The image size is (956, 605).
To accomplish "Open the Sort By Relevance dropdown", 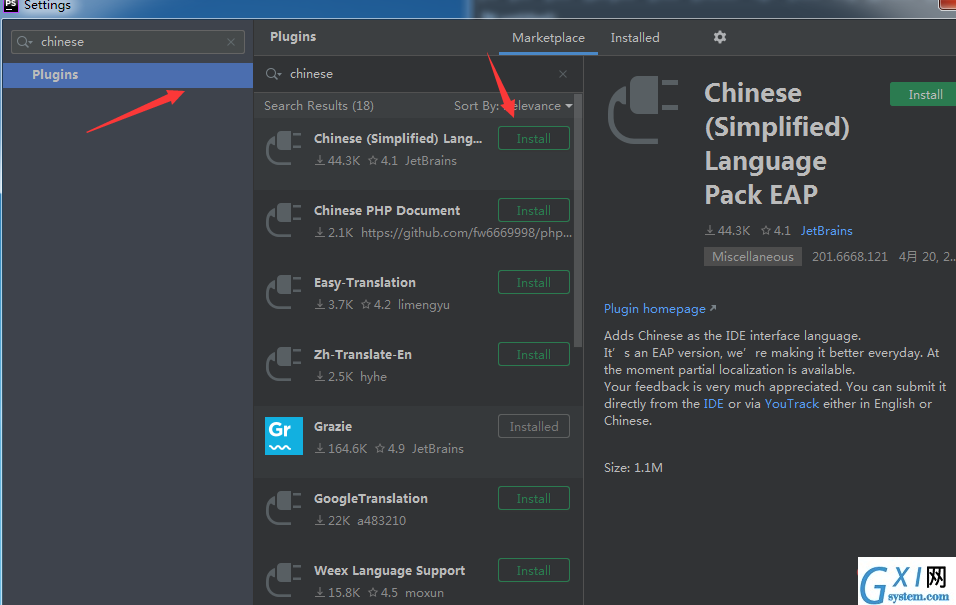I will (513, 106).
